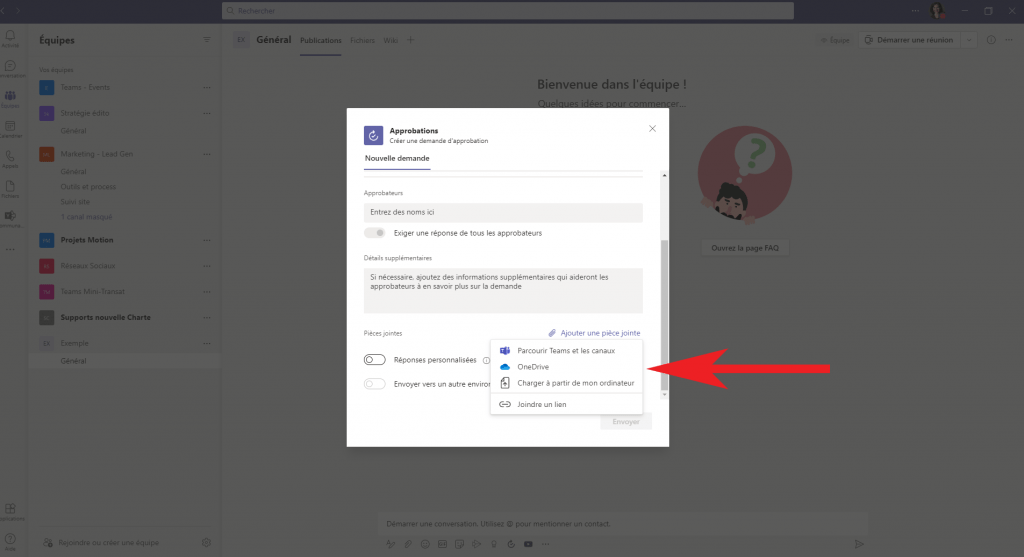
Task: Click the send arrow in compose bar
Action: (x=859, y=544)
